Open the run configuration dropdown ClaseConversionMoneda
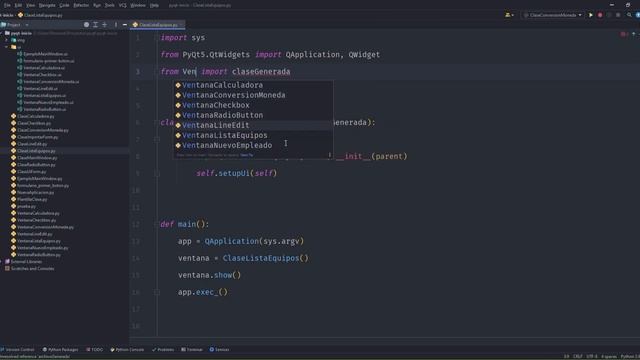 553,15
